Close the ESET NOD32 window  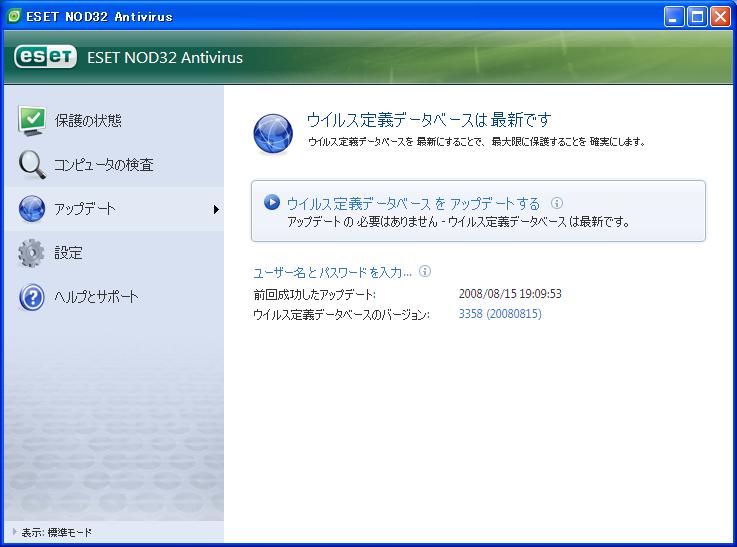720,17
